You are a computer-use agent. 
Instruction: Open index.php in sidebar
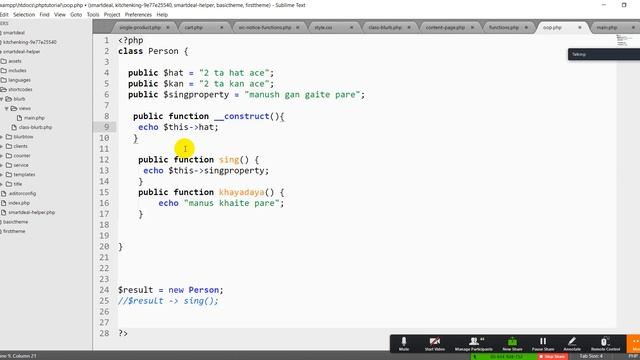tap(19, 203)
